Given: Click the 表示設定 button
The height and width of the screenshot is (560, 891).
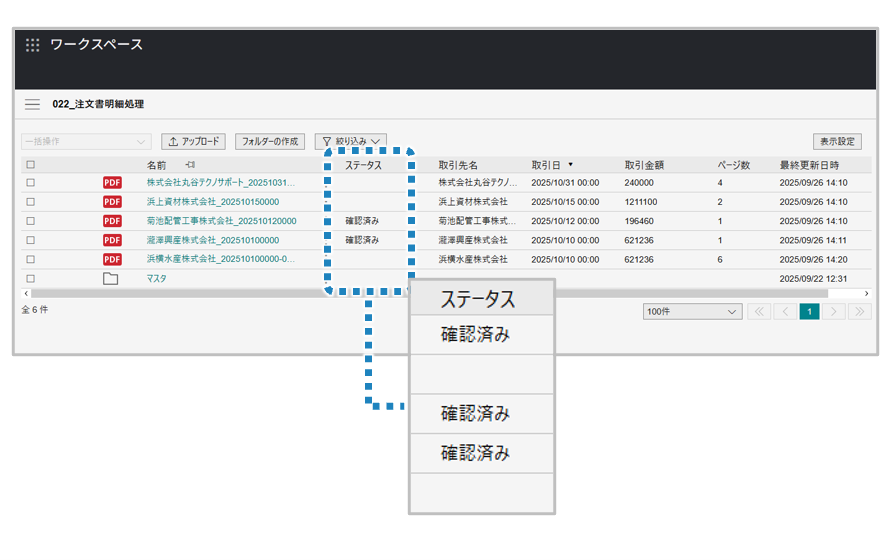Looking at the screenshot, I should (x=837, y=142).
